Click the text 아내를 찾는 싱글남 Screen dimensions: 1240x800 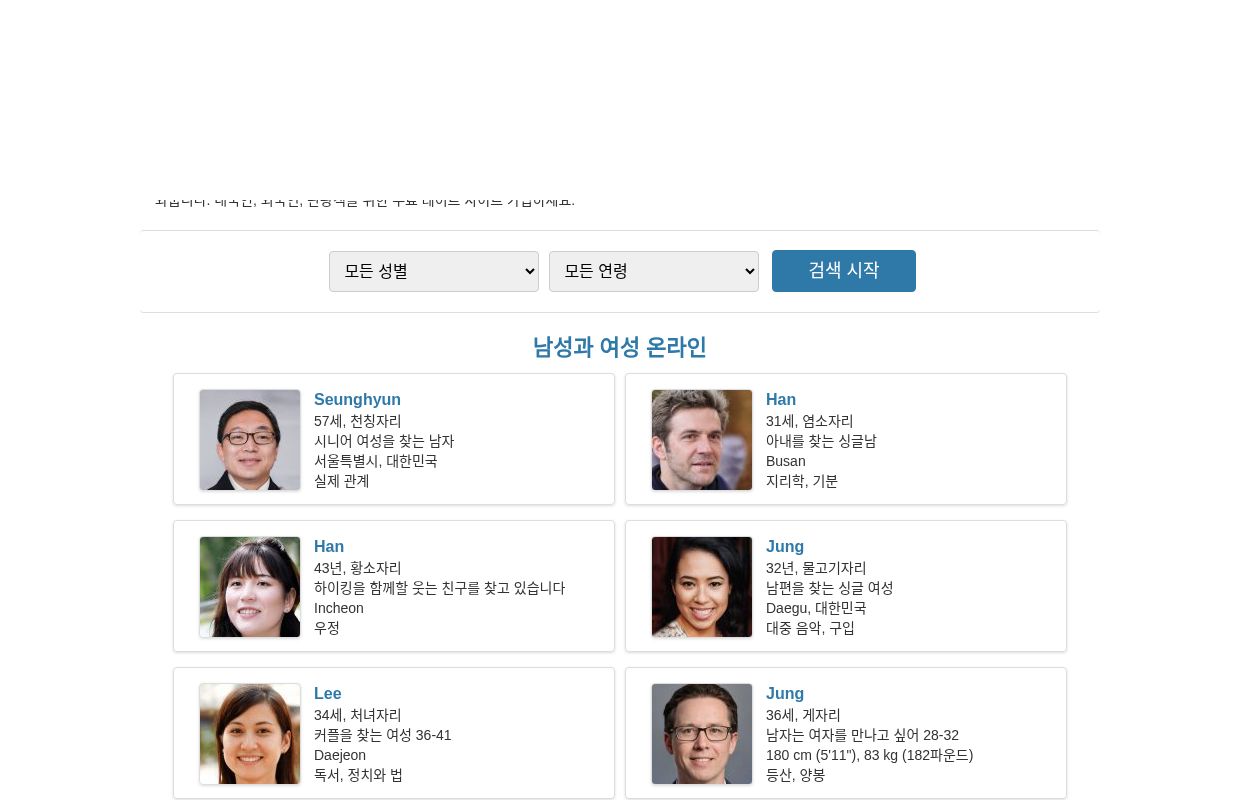821,441
